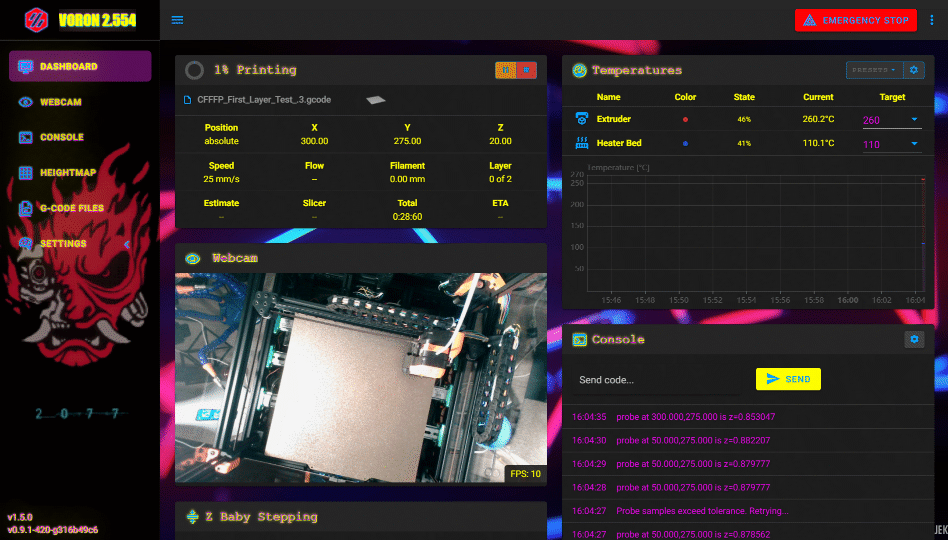Click the Temperatures panel thermometer icon
Viewport: 948px width, 540px height.
pos(579,70)
